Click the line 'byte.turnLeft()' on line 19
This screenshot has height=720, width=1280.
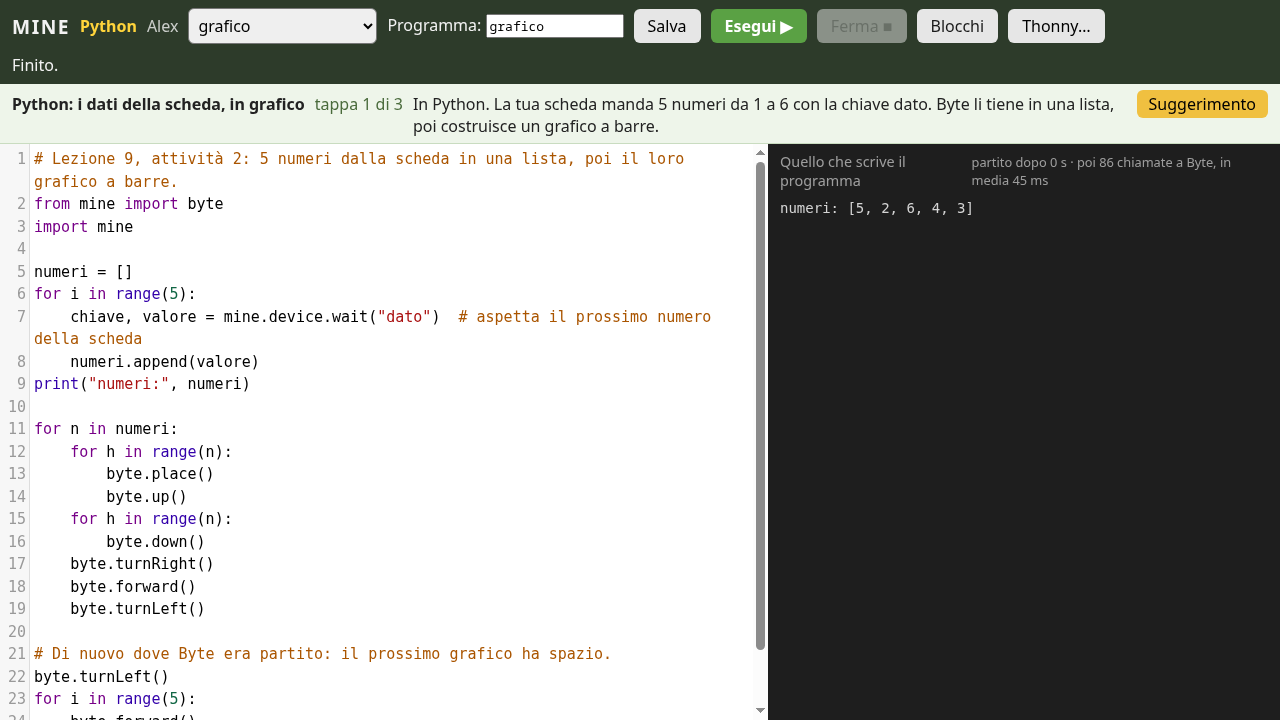point(138,609)
